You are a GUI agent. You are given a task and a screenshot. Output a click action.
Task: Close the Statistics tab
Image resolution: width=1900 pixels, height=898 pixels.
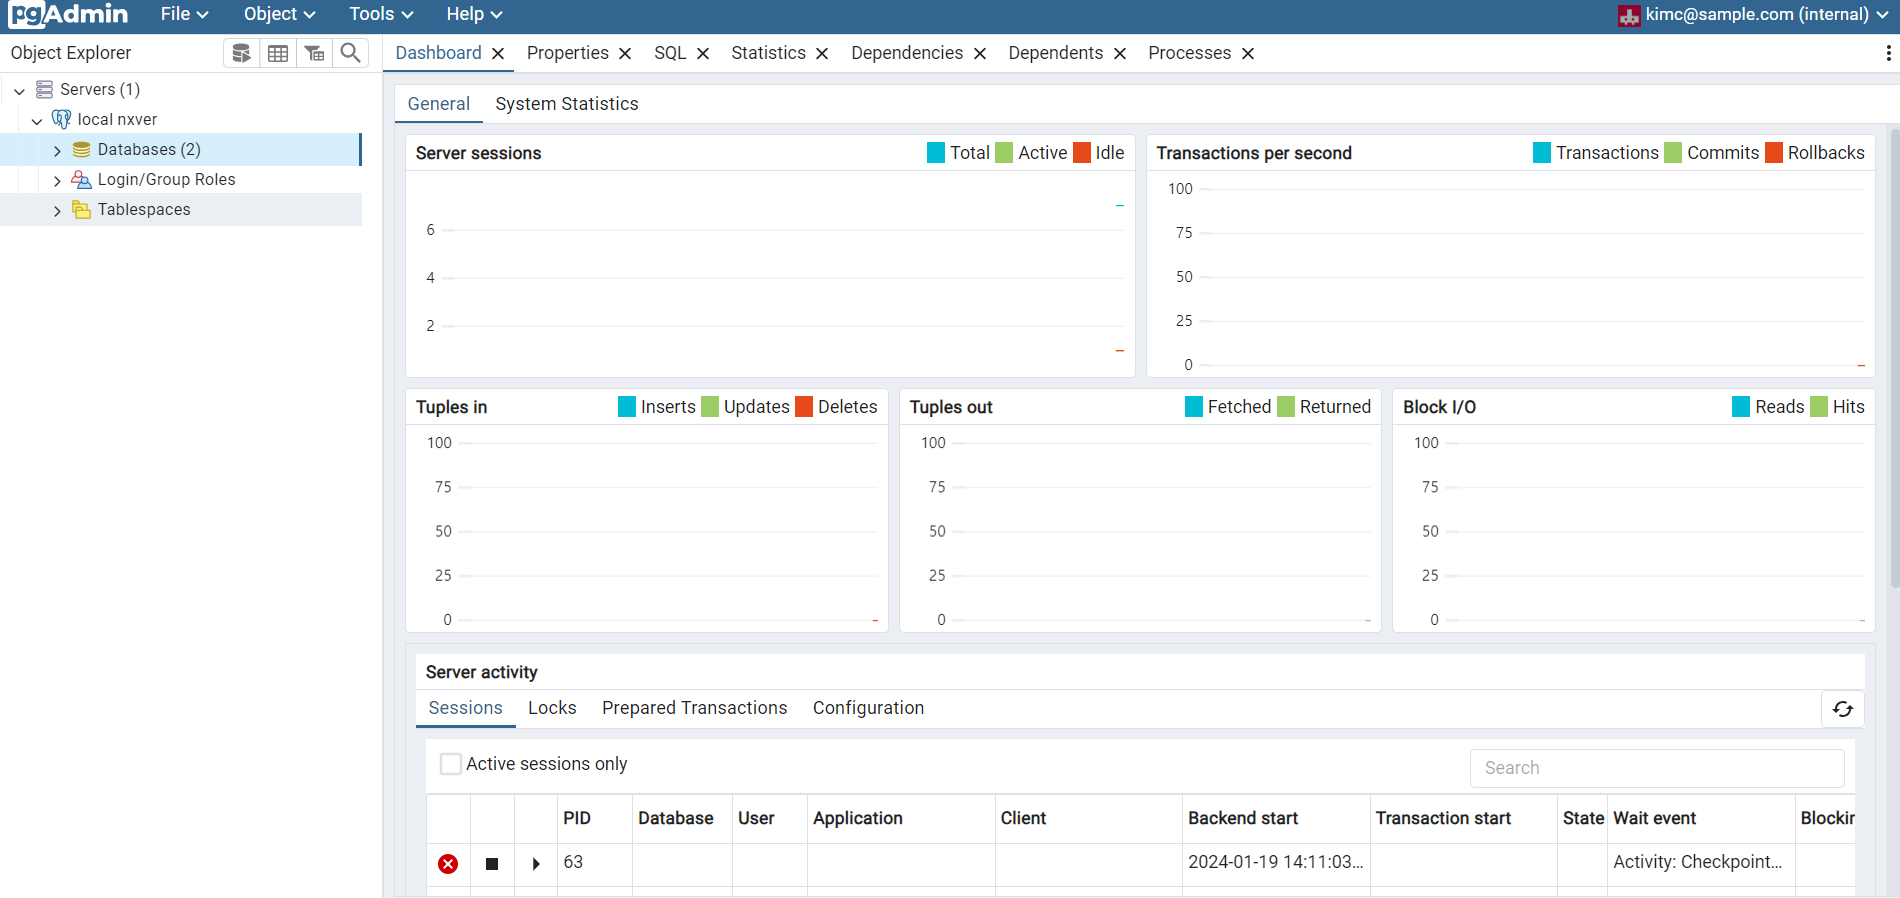tap(822, 54)
